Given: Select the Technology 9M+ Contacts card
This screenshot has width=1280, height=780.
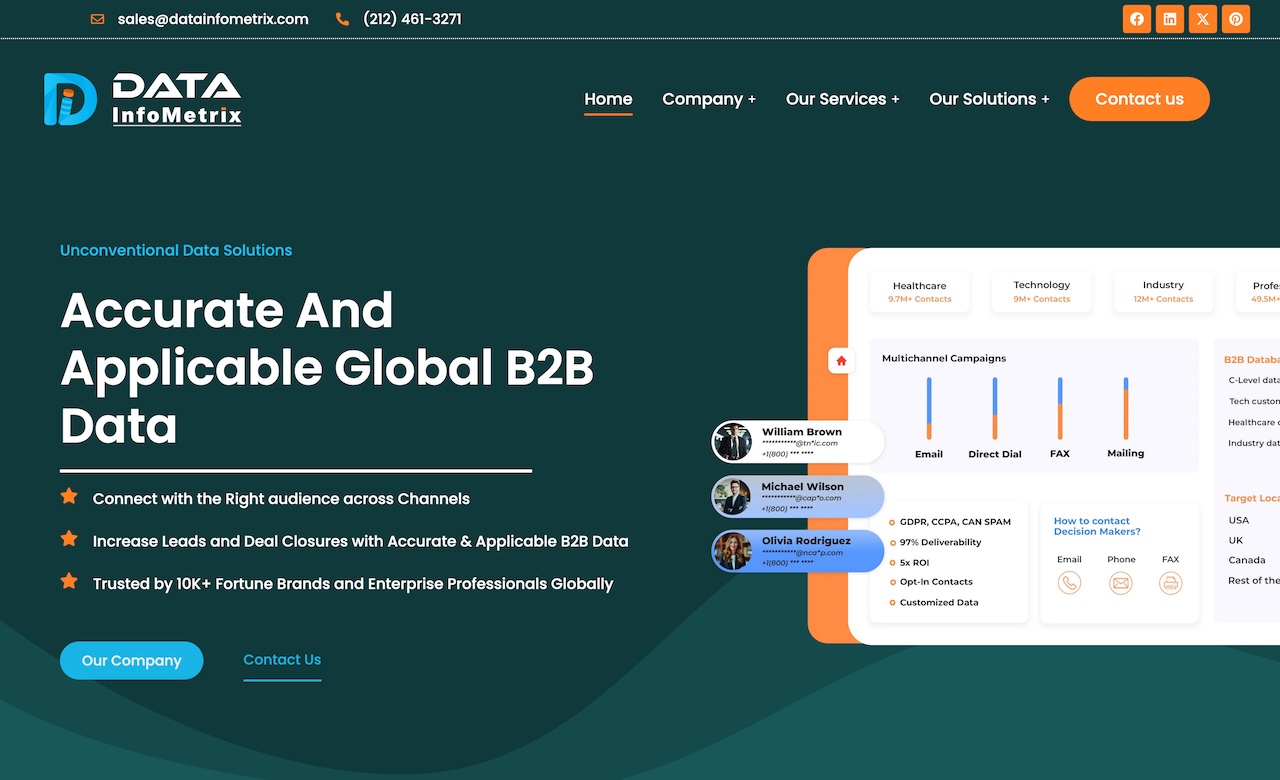Looking at the screenshot, I should click(1041, 292).
